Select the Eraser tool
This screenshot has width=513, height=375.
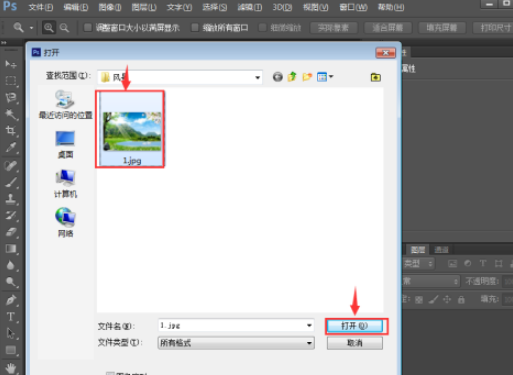coord(11,232)
